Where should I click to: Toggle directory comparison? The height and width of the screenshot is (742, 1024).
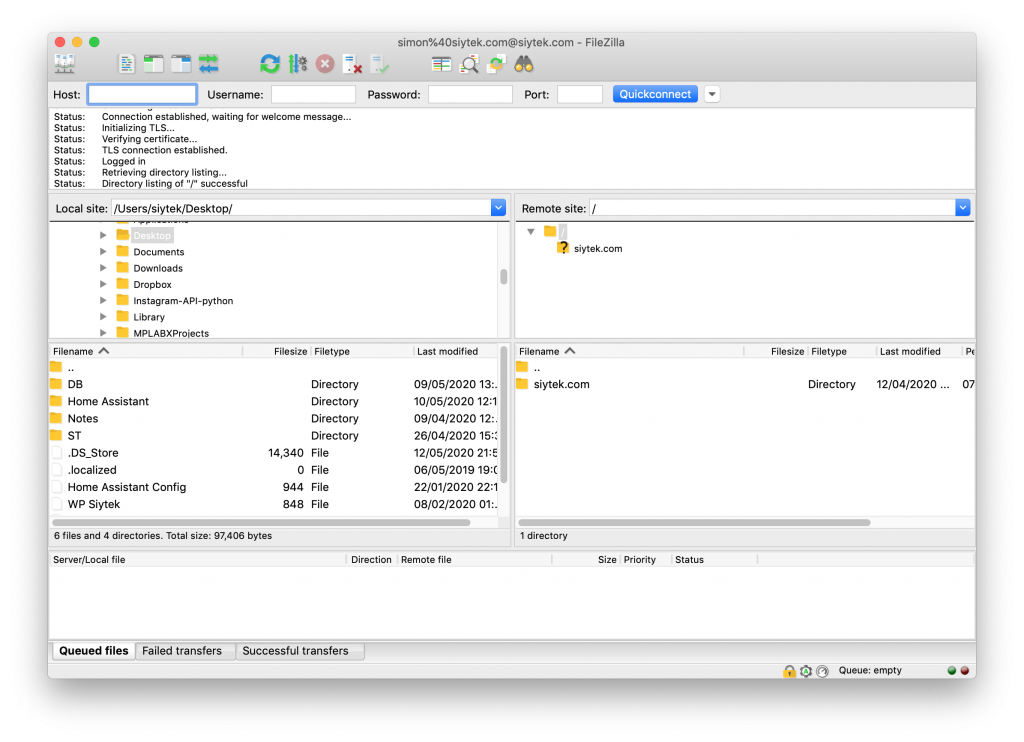(x=470, y=64)
